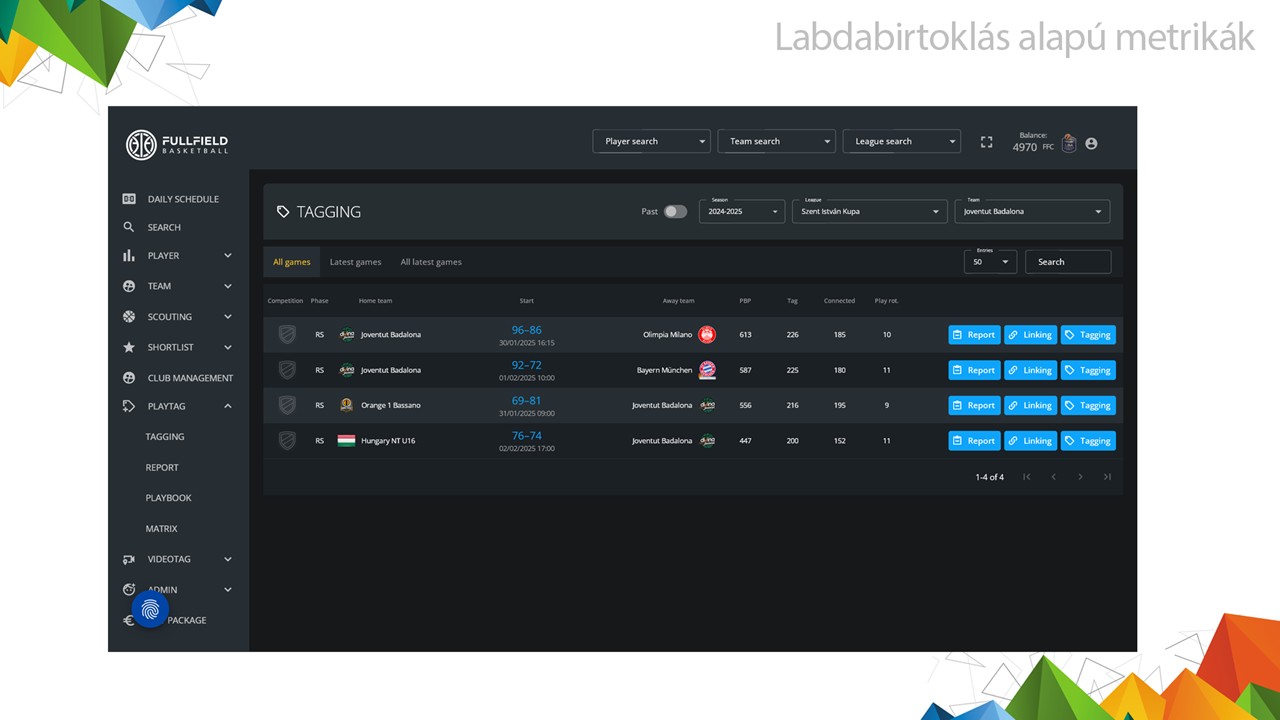Open Report for Joventut vs Olimpia Milano

[x=974, y=335]
